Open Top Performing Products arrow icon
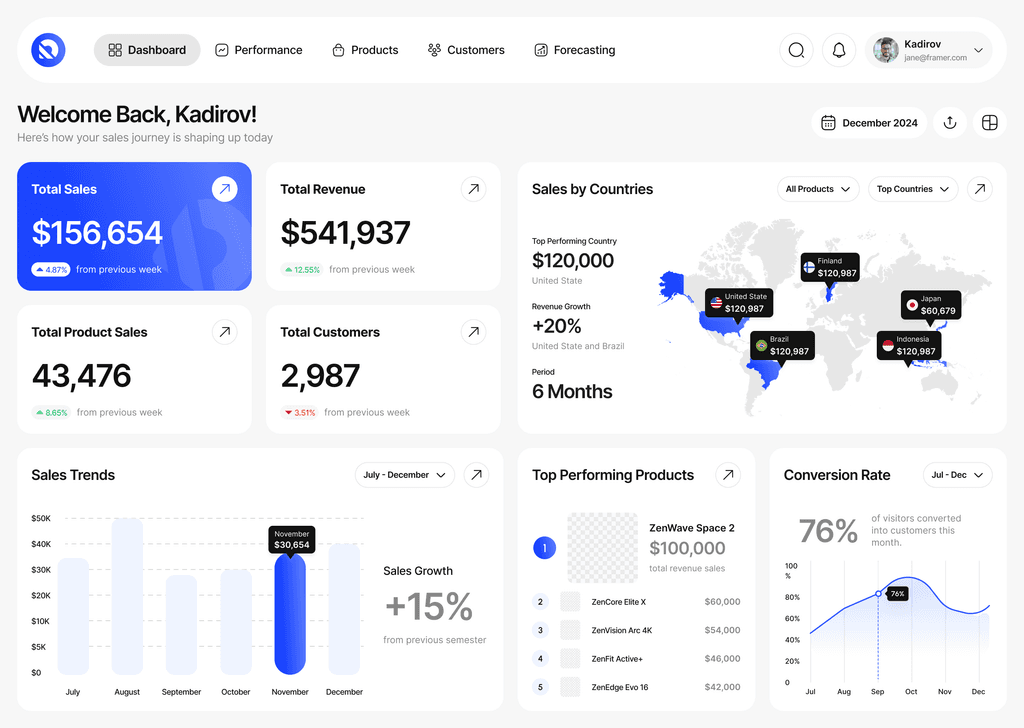 click(x=728, y=475)
